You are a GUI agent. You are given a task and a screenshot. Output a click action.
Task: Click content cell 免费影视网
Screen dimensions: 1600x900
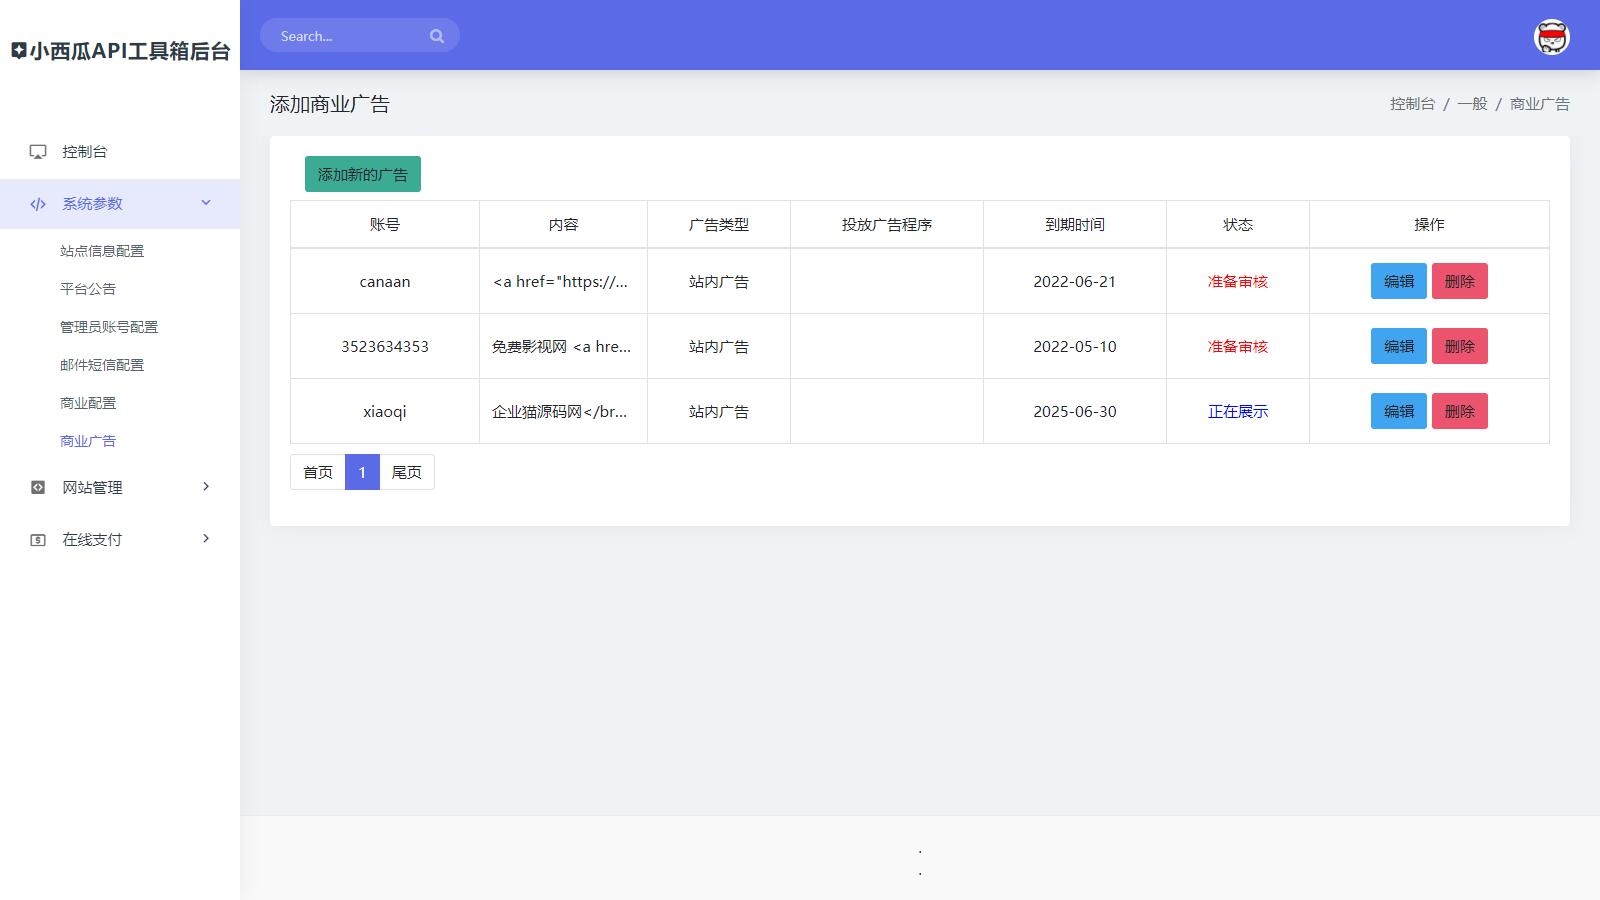point(563,347)
